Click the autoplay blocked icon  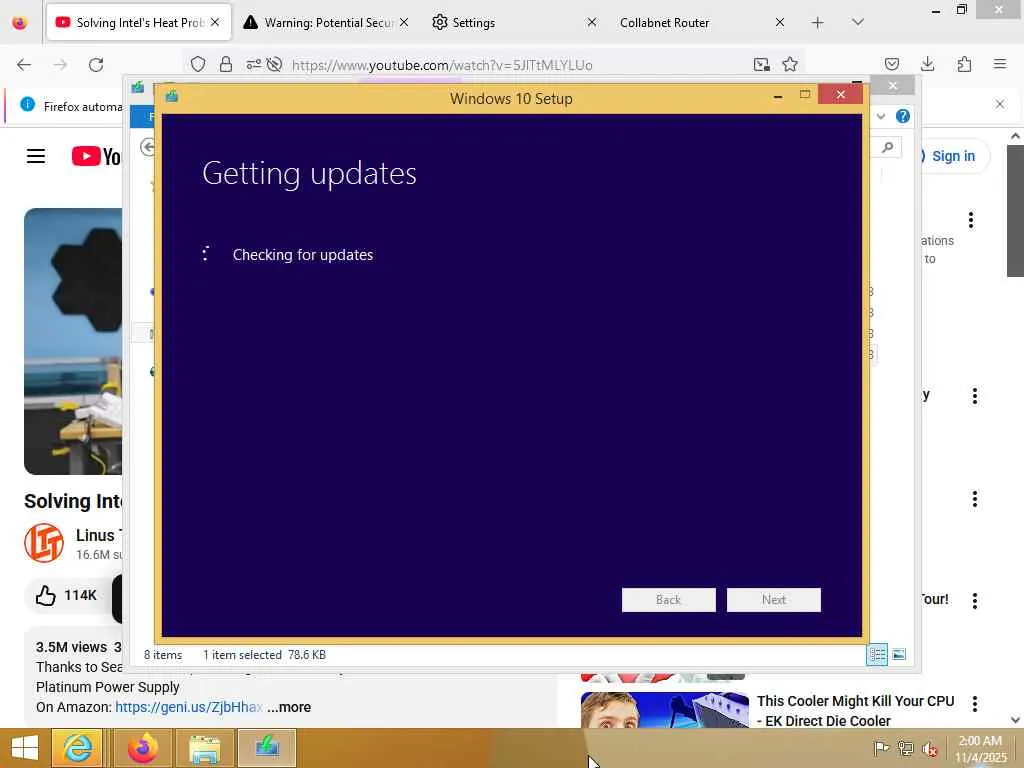pos(274,65)
